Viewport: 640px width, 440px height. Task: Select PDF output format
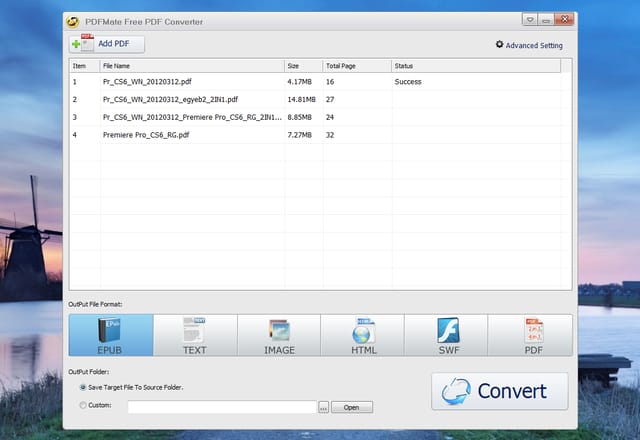tap(530, 335)
